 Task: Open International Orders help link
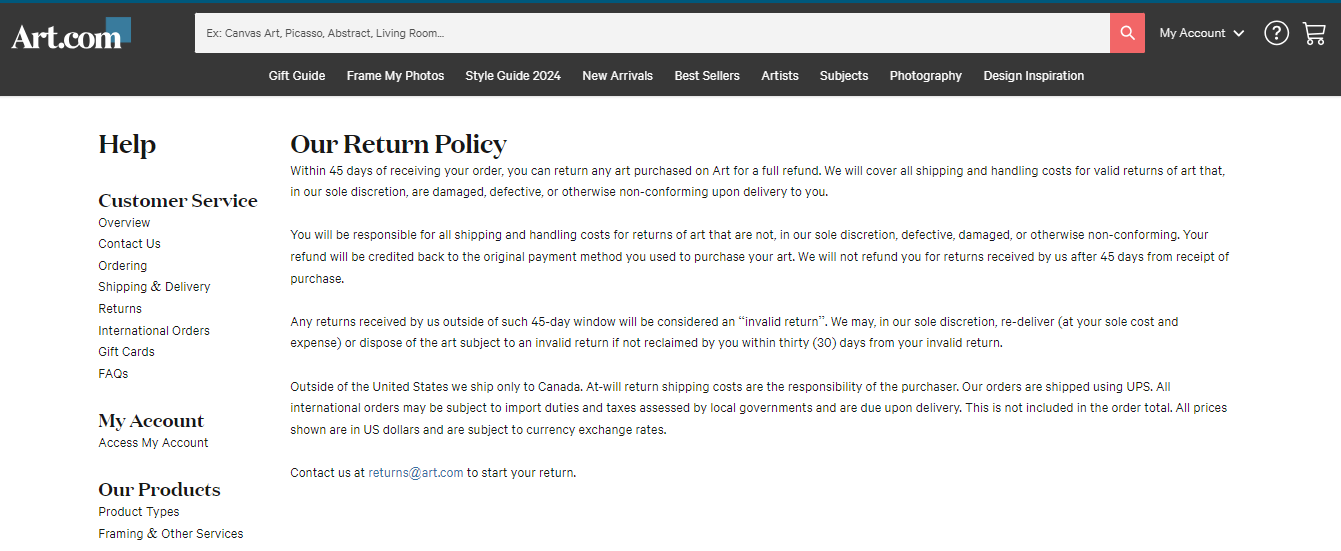pyautogui.click(x=154, y=331)
